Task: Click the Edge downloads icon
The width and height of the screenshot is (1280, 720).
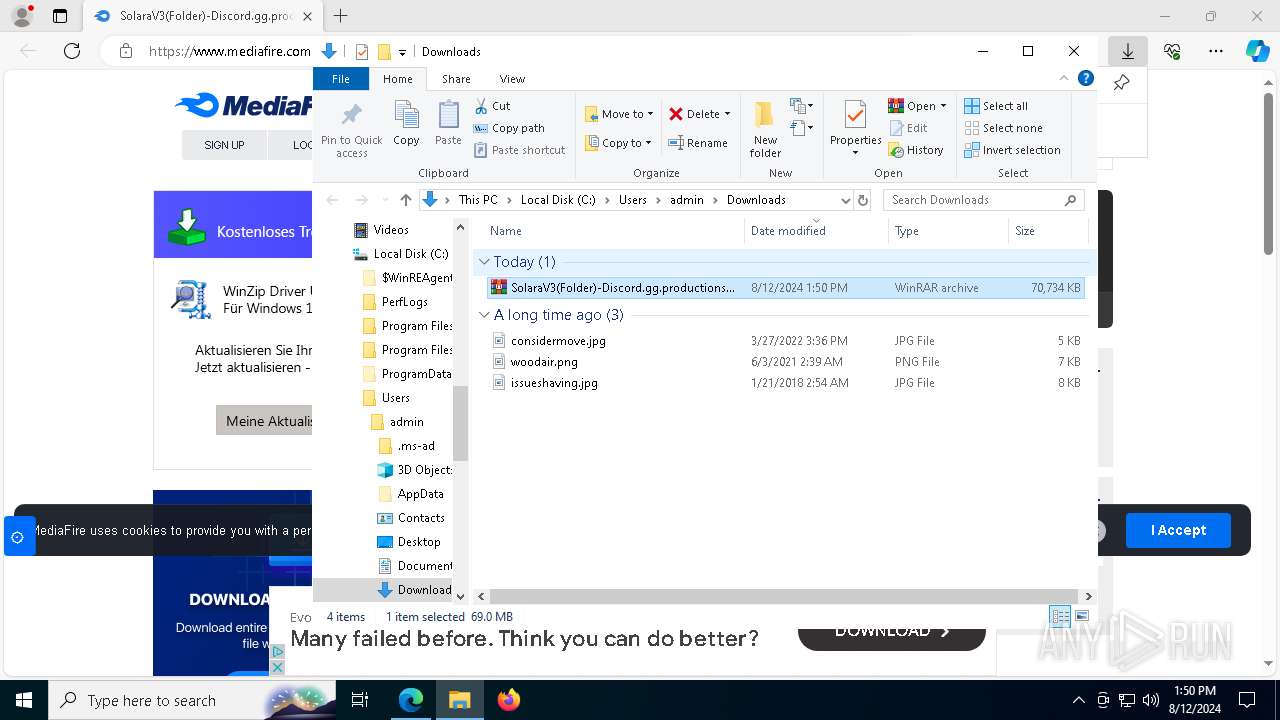Action: click(x=1128, y=51)
